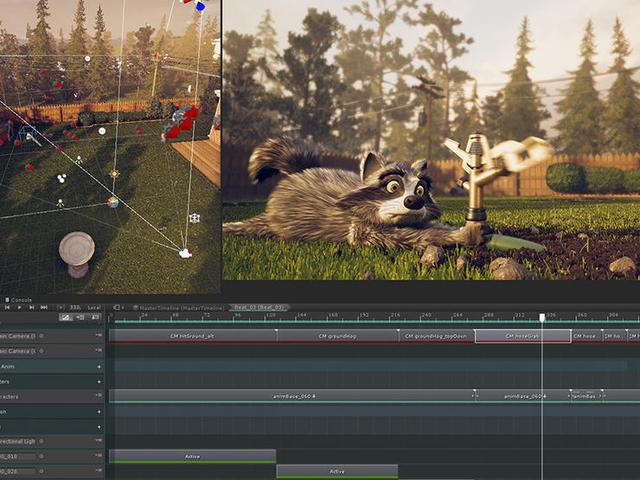Click the timeline playhead marker

(x=542, y=317)
